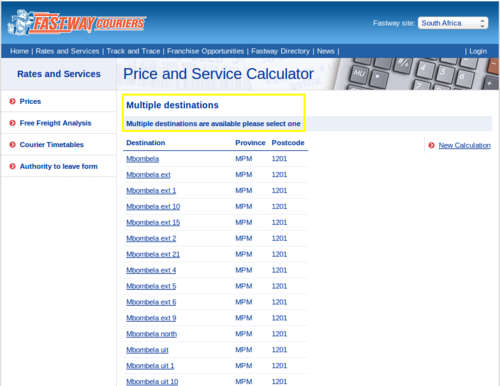Open the Courier Timetables sidebar item
This screenshot has width=500, height=386.
tap(52, 145)
